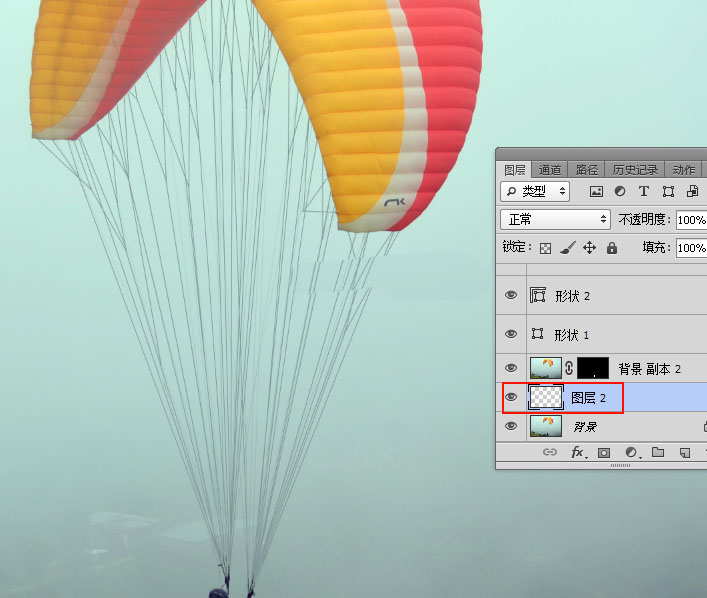Switch to the 通道 tab
The width and height of the screenshot is (707, 598).
point(550,170)
